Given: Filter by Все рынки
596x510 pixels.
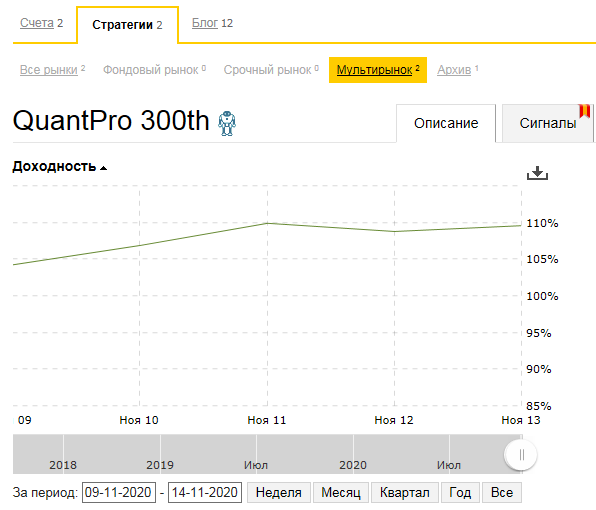Looking at the screenshot, I should coord(49,70).
